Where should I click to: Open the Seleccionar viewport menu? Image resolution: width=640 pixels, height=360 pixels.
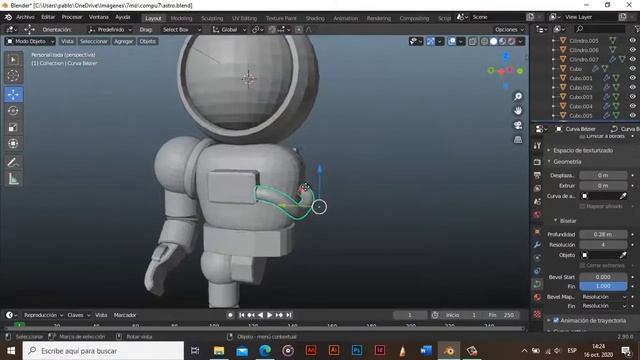pyautogui.click(x=93, y=41)
